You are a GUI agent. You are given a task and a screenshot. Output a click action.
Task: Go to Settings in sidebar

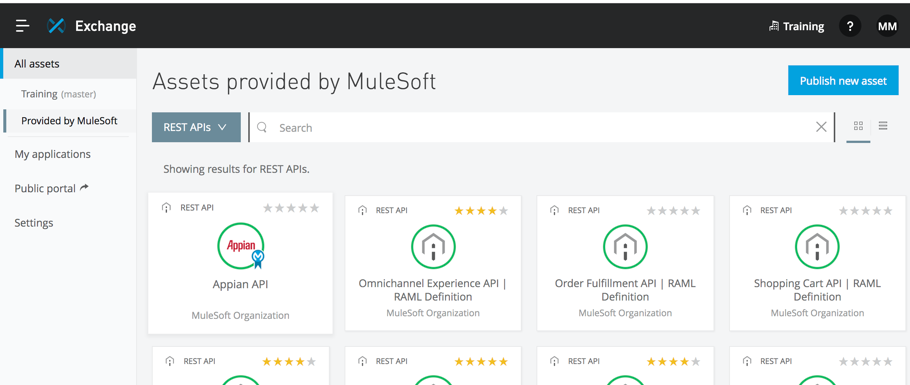coord(34,222)
